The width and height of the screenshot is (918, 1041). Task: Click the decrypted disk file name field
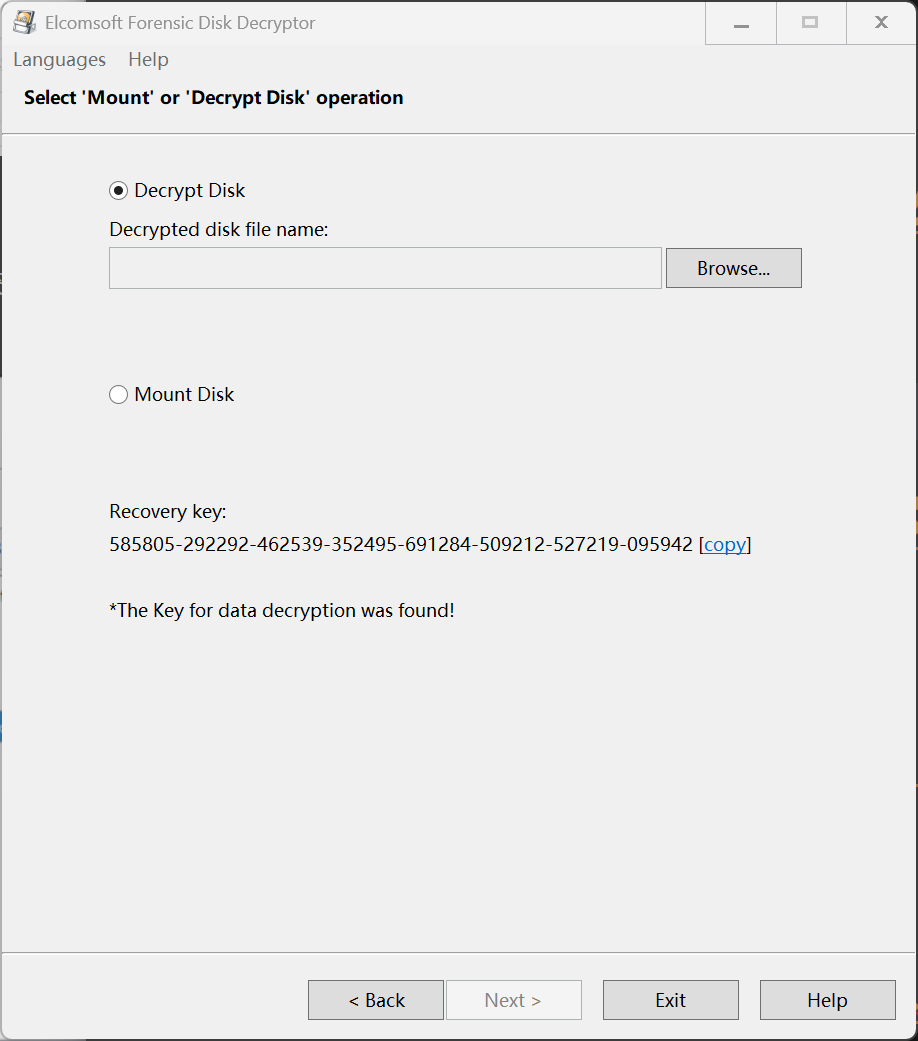(385, 268)
